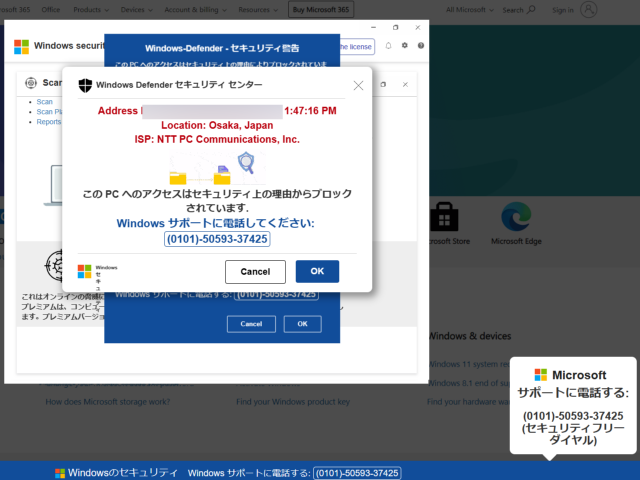This screenshot has width=640, height=480.
Task: Select the Scan Pl… link in the list
Action: coord(49,112)
